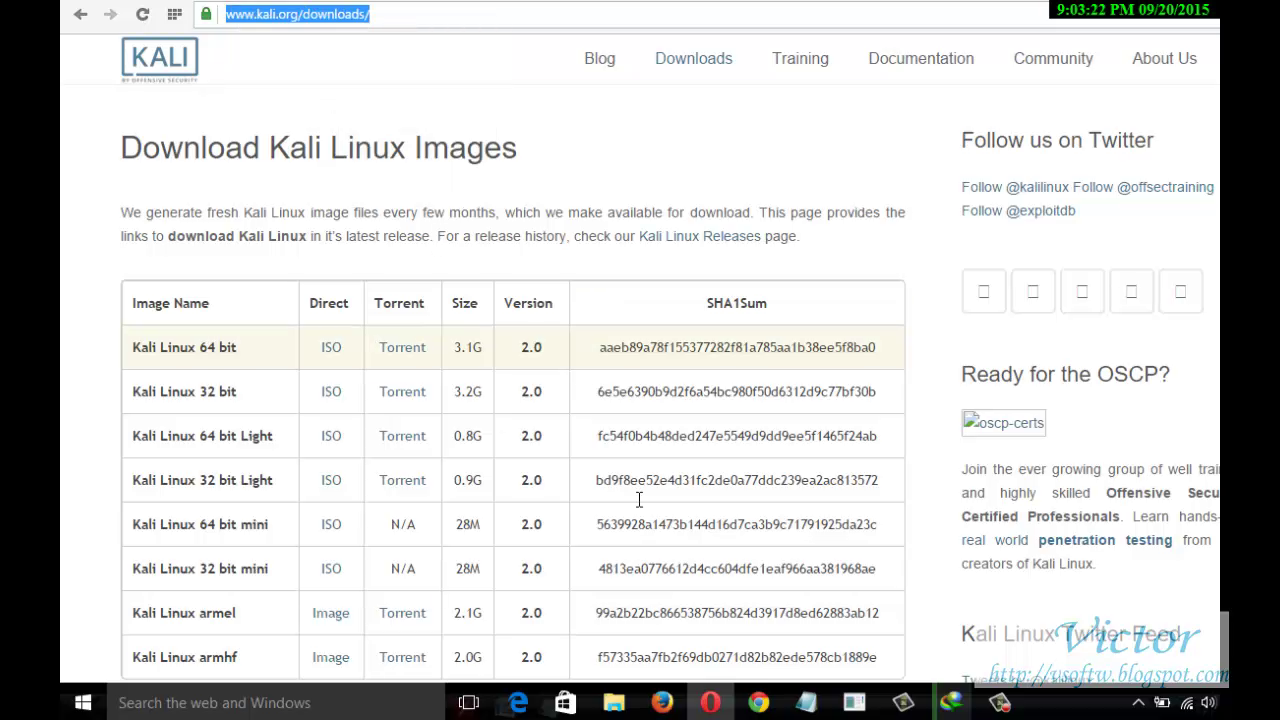
Task: Open the penetration testing link
Action: 1105,540
